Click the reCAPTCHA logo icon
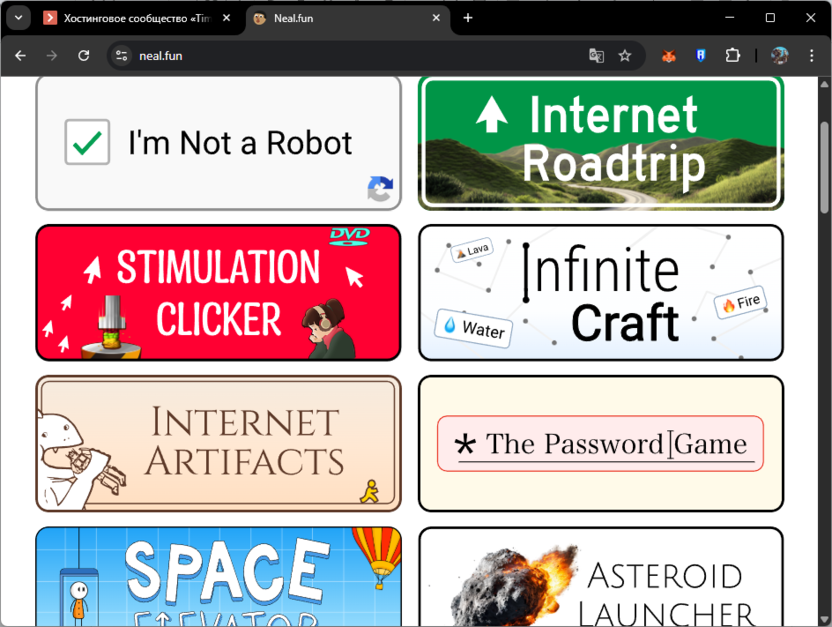Image resolution: width=832 pixels, height=627 pixels. (x=380, y=188)
